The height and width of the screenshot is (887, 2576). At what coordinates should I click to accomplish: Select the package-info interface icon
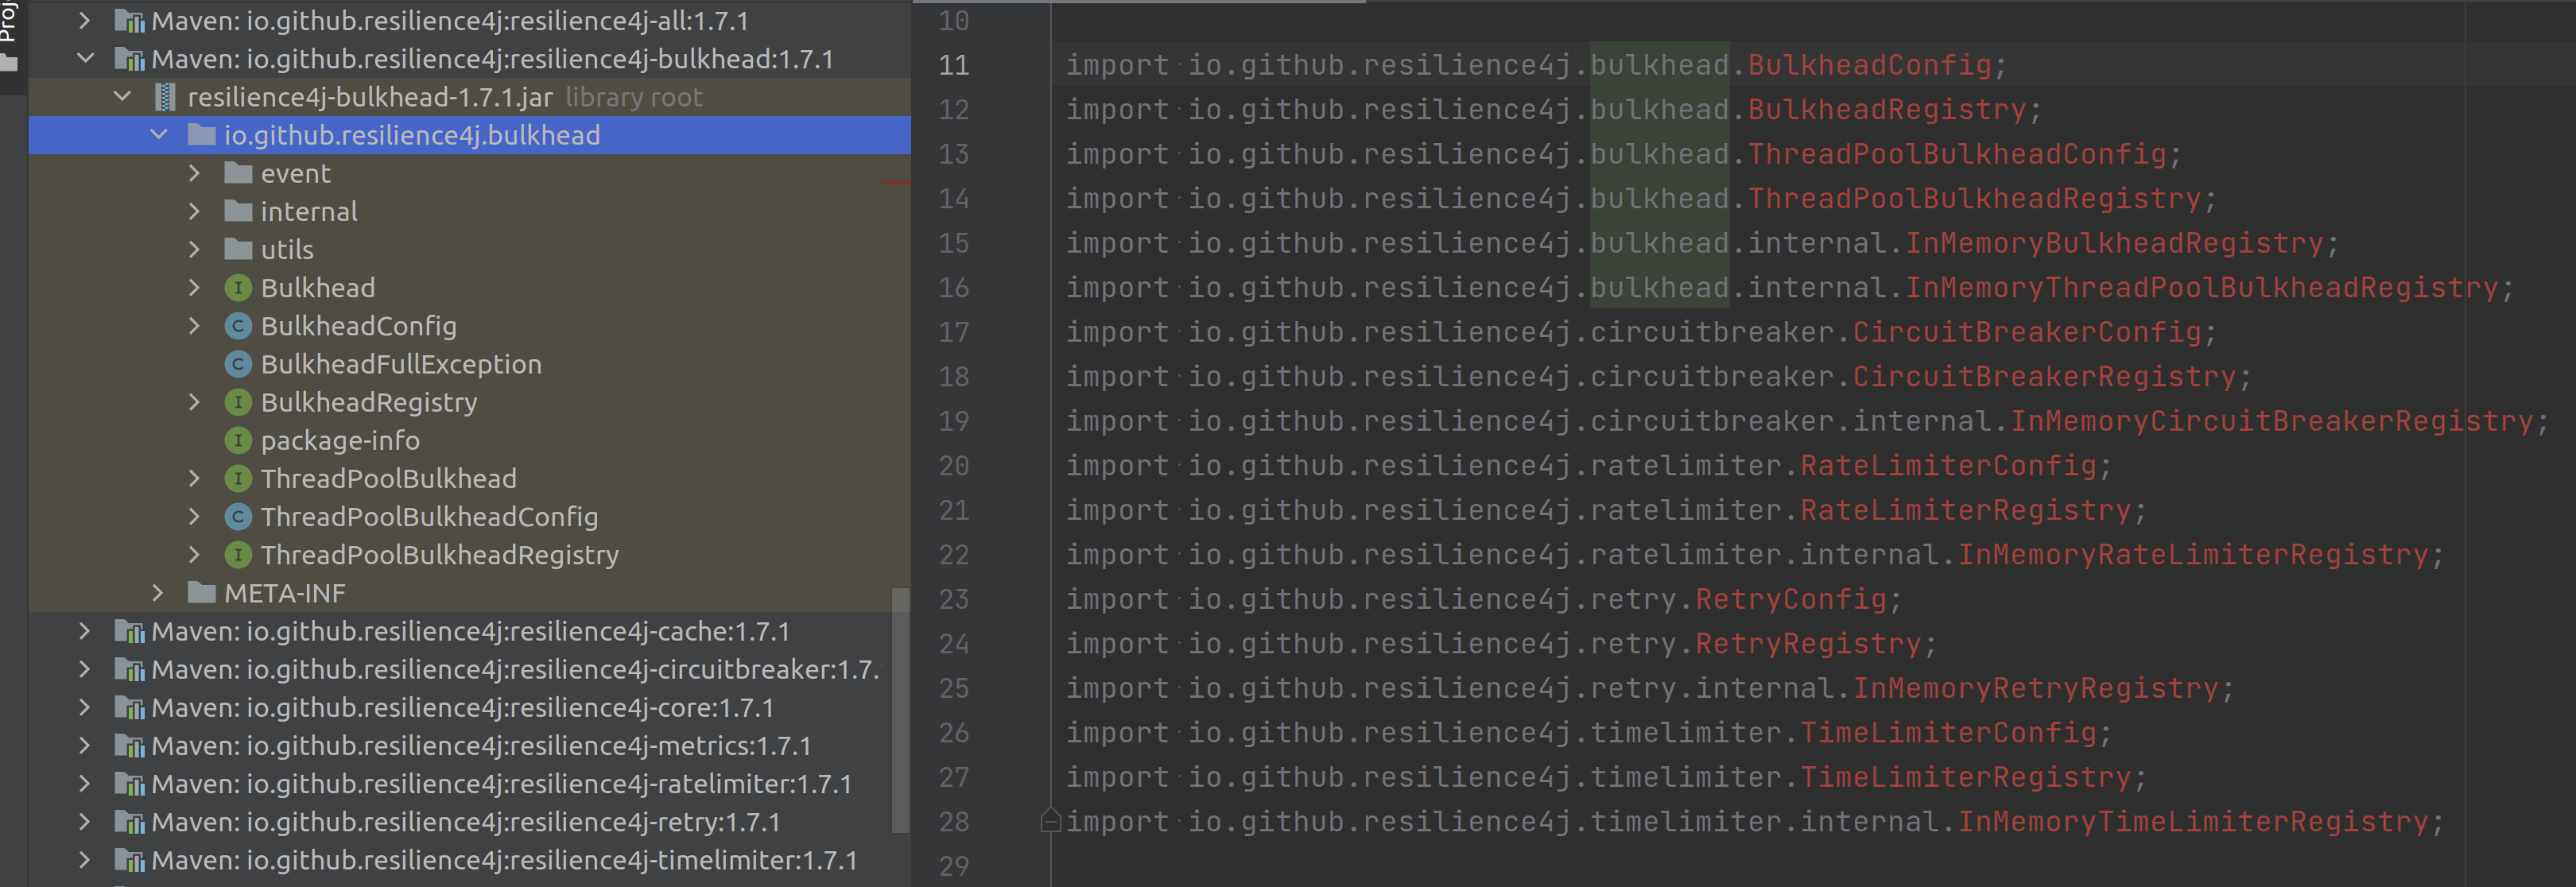(238, 440)
